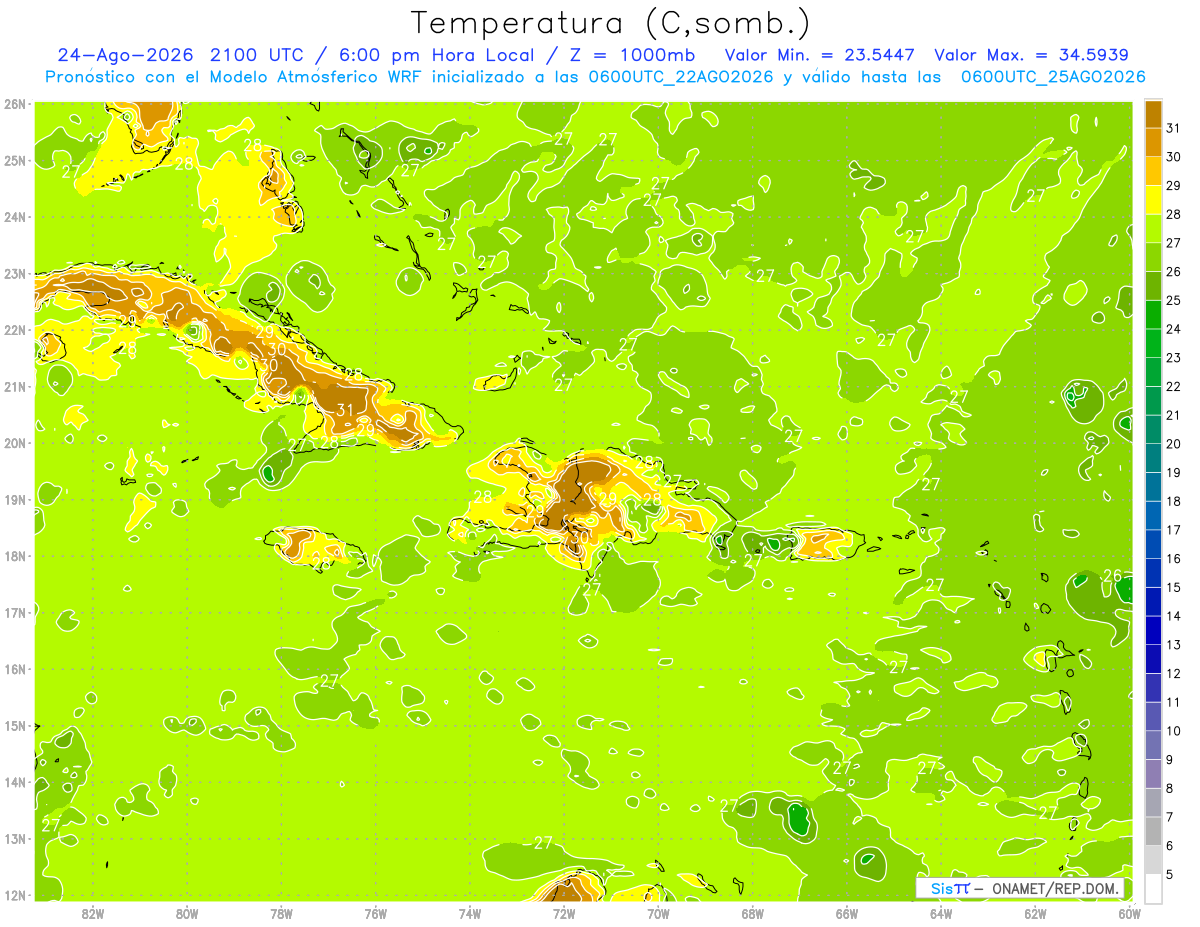
Task: Click the '26' contour label near 61W
Action: point(1112,576)
